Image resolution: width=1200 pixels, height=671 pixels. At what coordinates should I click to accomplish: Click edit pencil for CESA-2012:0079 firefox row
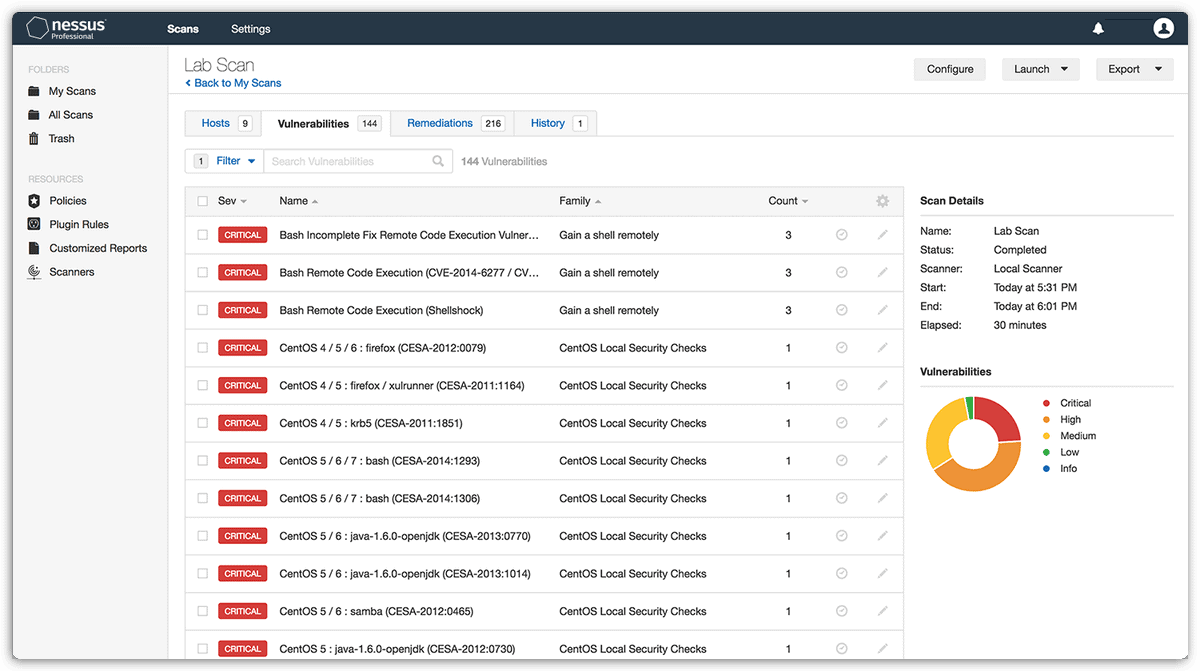pyautogui.click(x=882, y=348)
